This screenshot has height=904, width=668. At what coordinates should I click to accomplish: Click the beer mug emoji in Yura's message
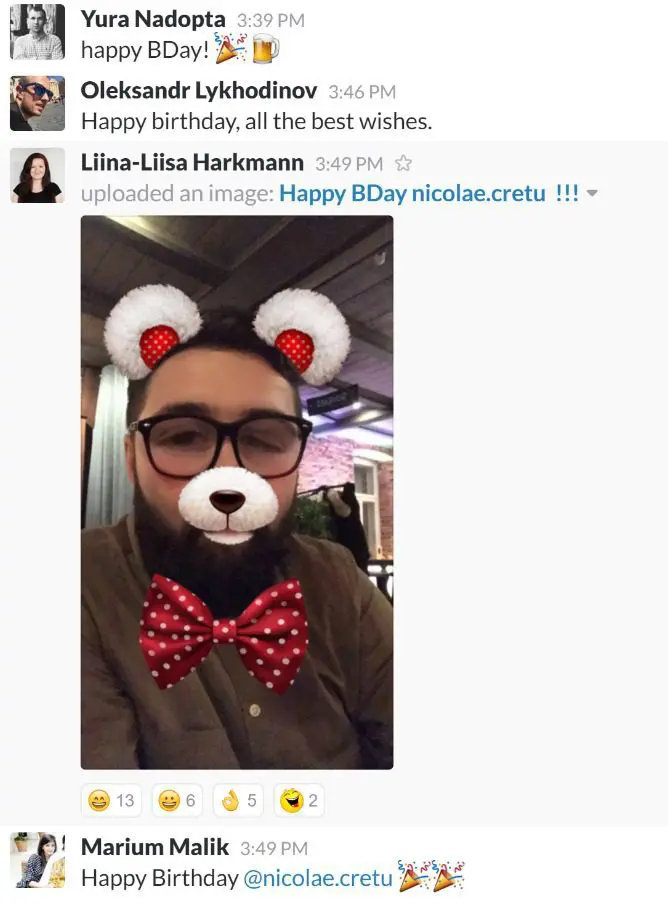click(x=266, y=48)
